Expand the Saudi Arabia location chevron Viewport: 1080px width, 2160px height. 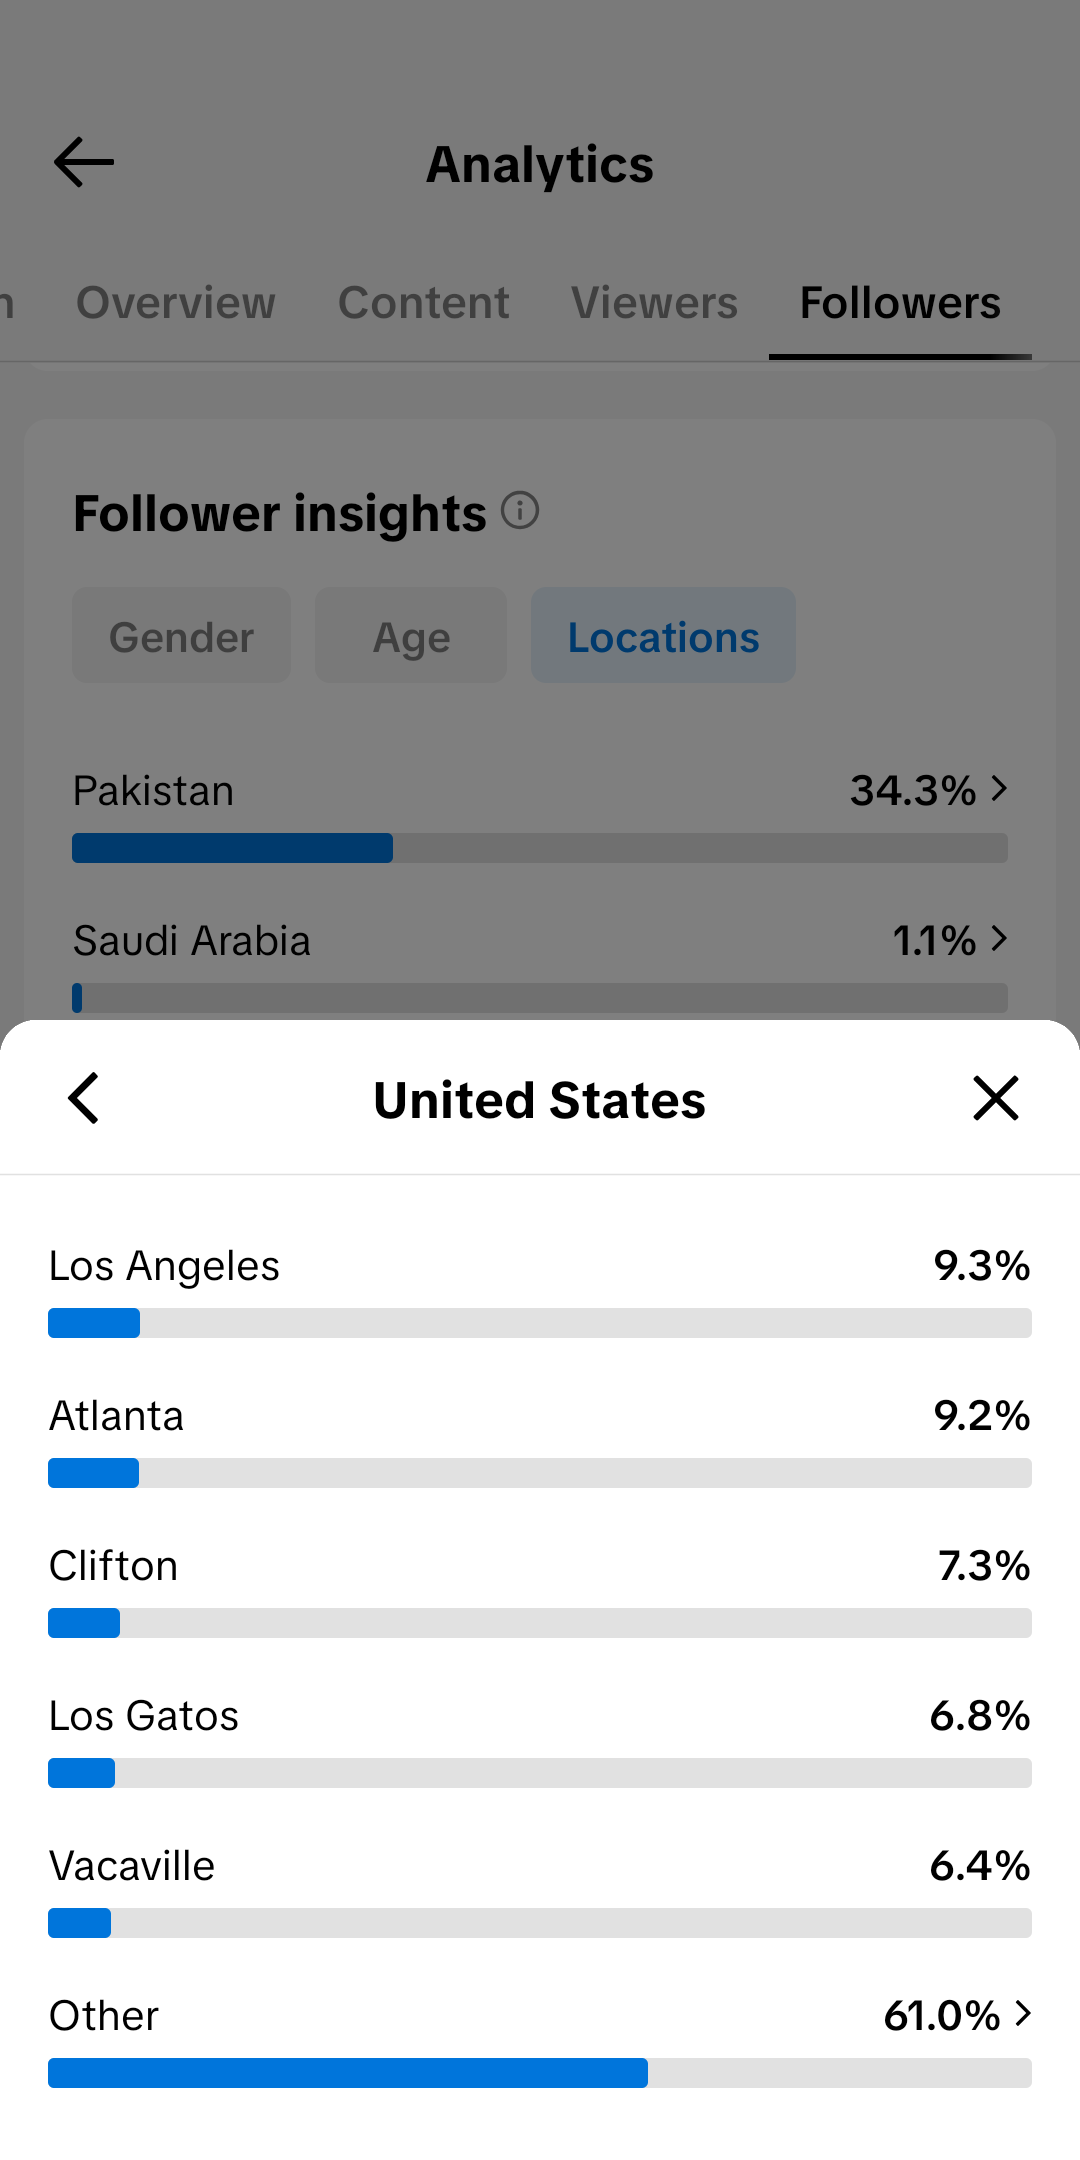tap(999, 939)
